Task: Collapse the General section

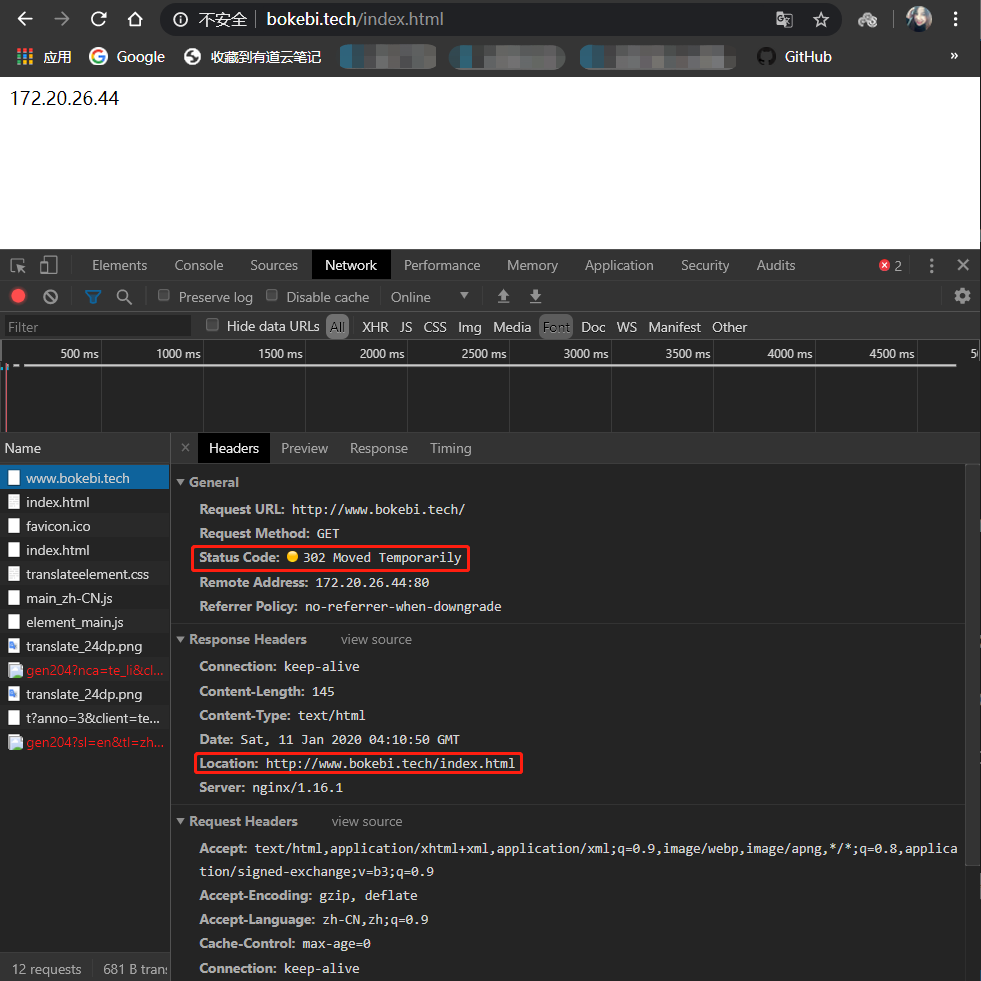Action: (180, 482)
